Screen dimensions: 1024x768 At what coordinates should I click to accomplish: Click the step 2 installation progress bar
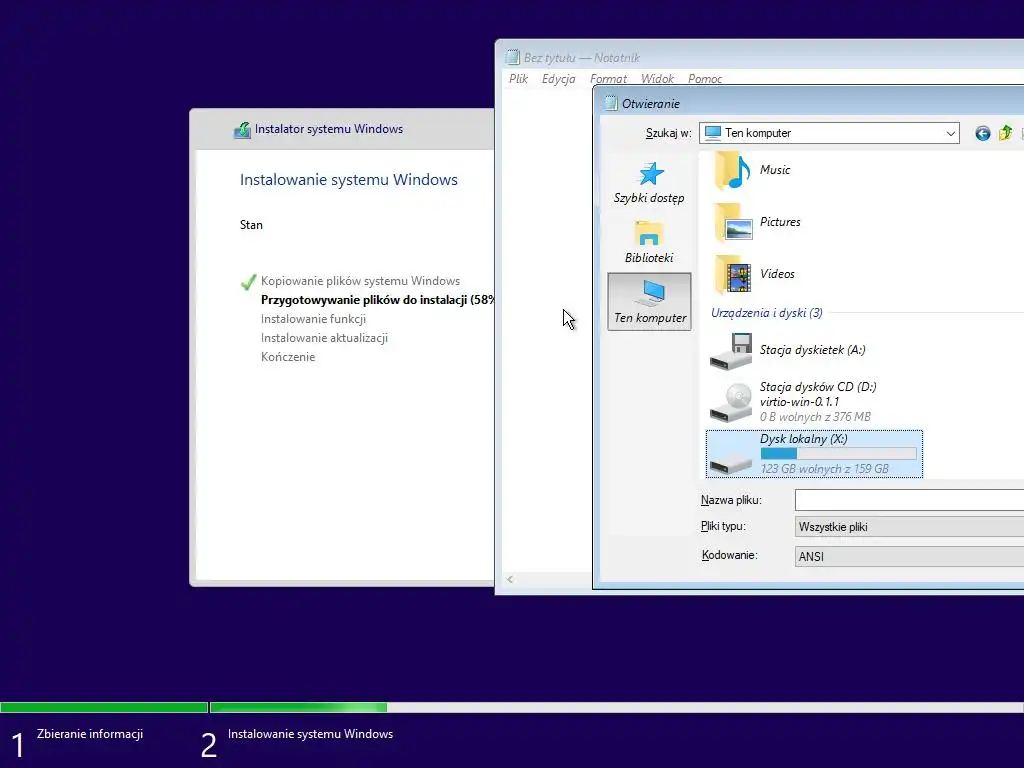tap(616, 707)
